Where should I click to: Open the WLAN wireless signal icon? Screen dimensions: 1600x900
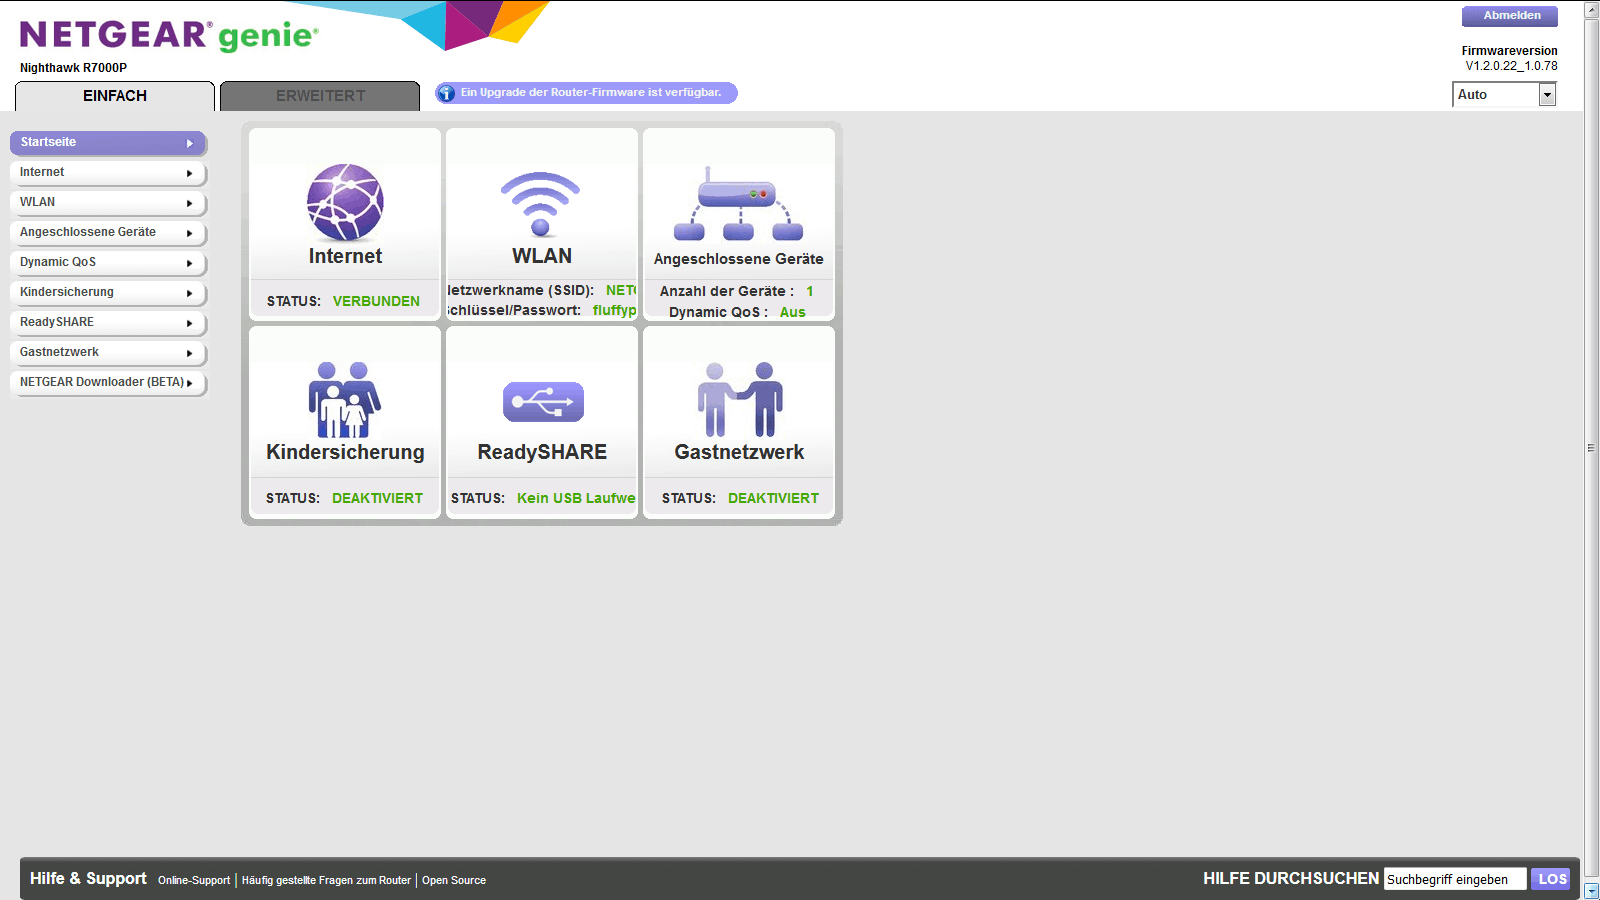point(541,204)
